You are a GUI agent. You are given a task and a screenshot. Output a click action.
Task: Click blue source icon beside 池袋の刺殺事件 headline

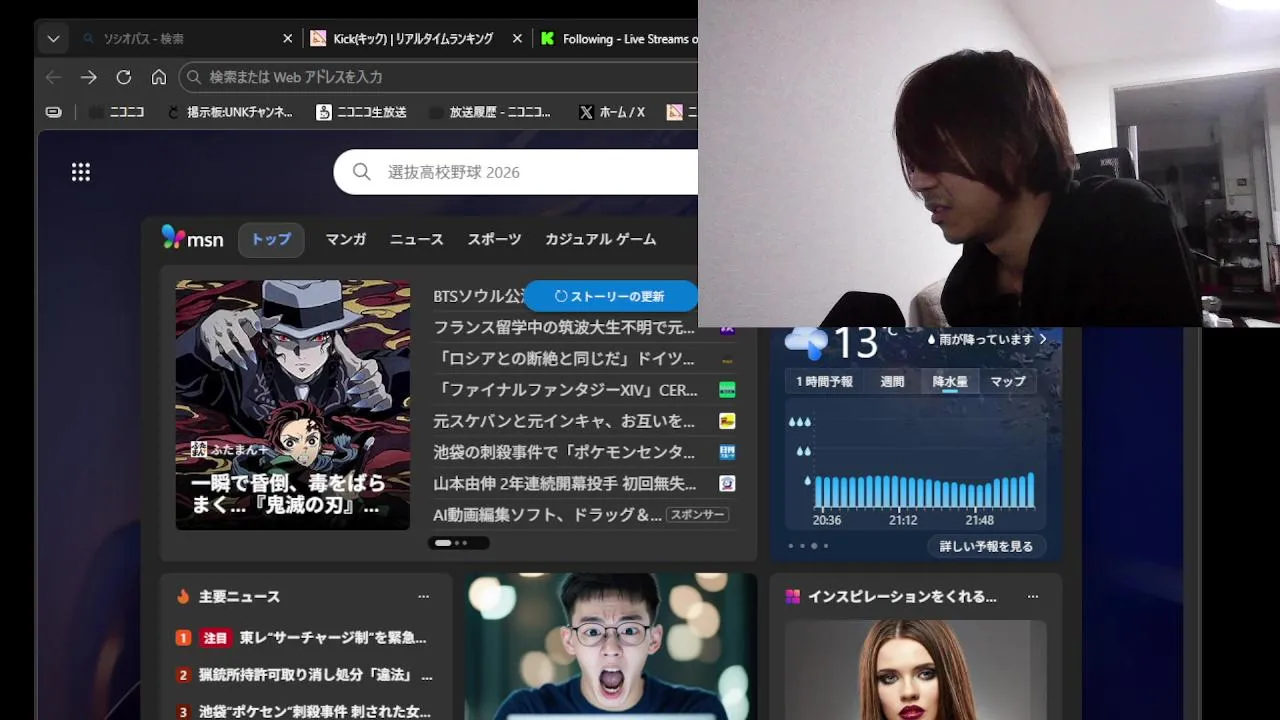(727, 452)
